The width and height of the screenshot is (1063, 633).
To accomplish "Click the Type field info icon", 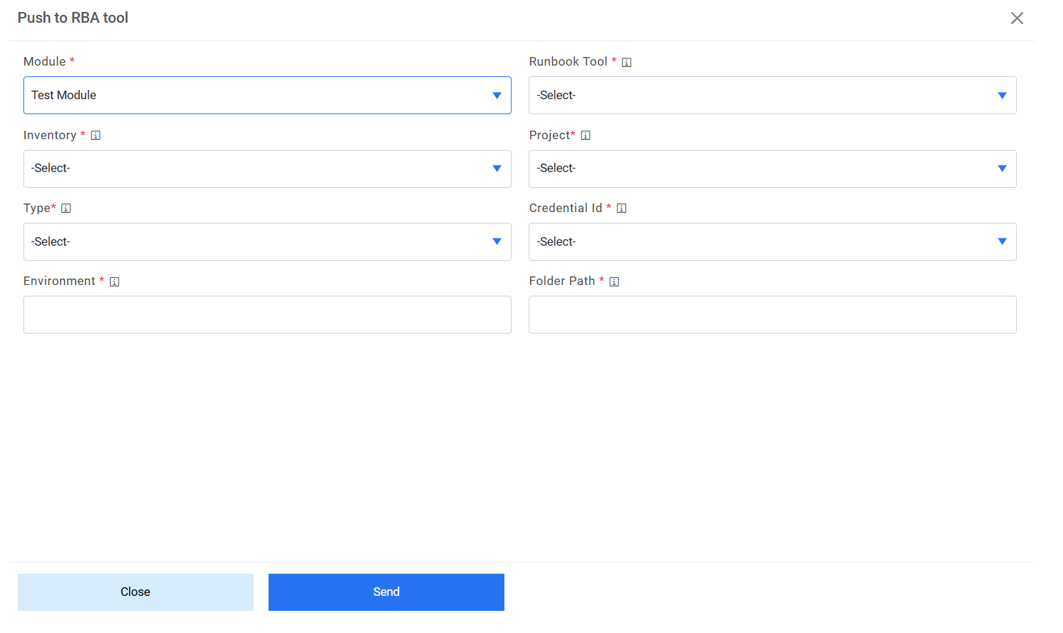I will (x=66, y=208).
